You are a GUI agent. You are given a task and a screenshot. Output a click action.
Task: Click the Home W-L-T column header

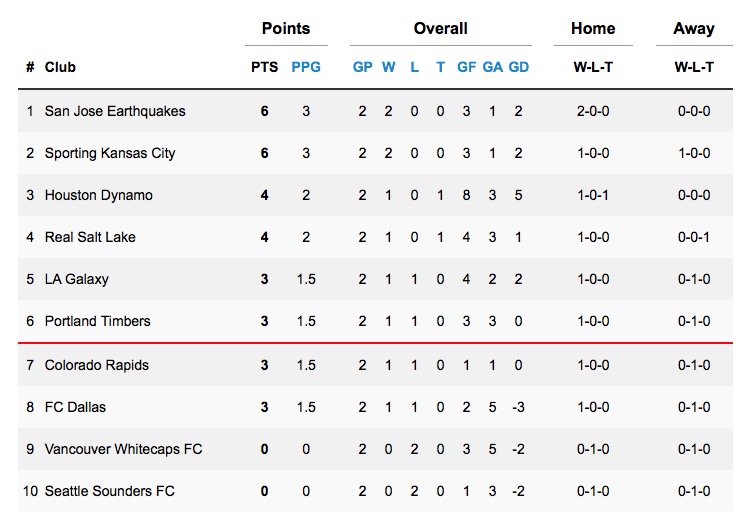pyautogui.click(x=593, y=67)
